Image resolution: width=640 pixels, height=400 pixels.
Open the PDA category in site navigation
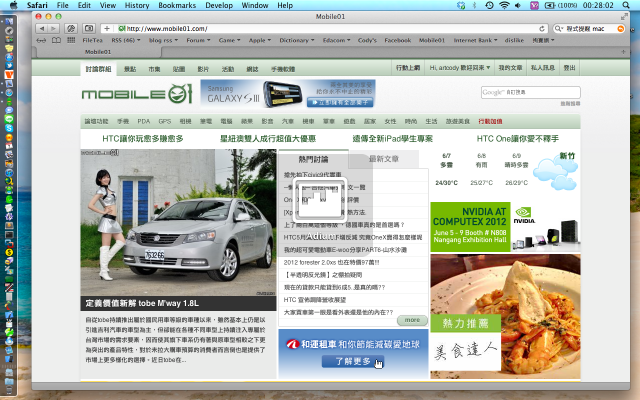pyautogui.click(x=144, y=121)
